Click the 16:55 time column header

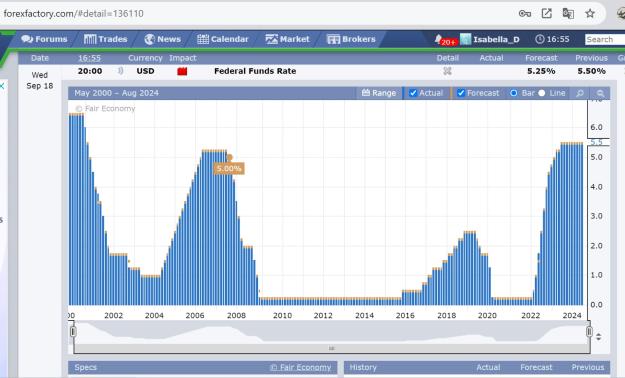[x=89, y=58]
